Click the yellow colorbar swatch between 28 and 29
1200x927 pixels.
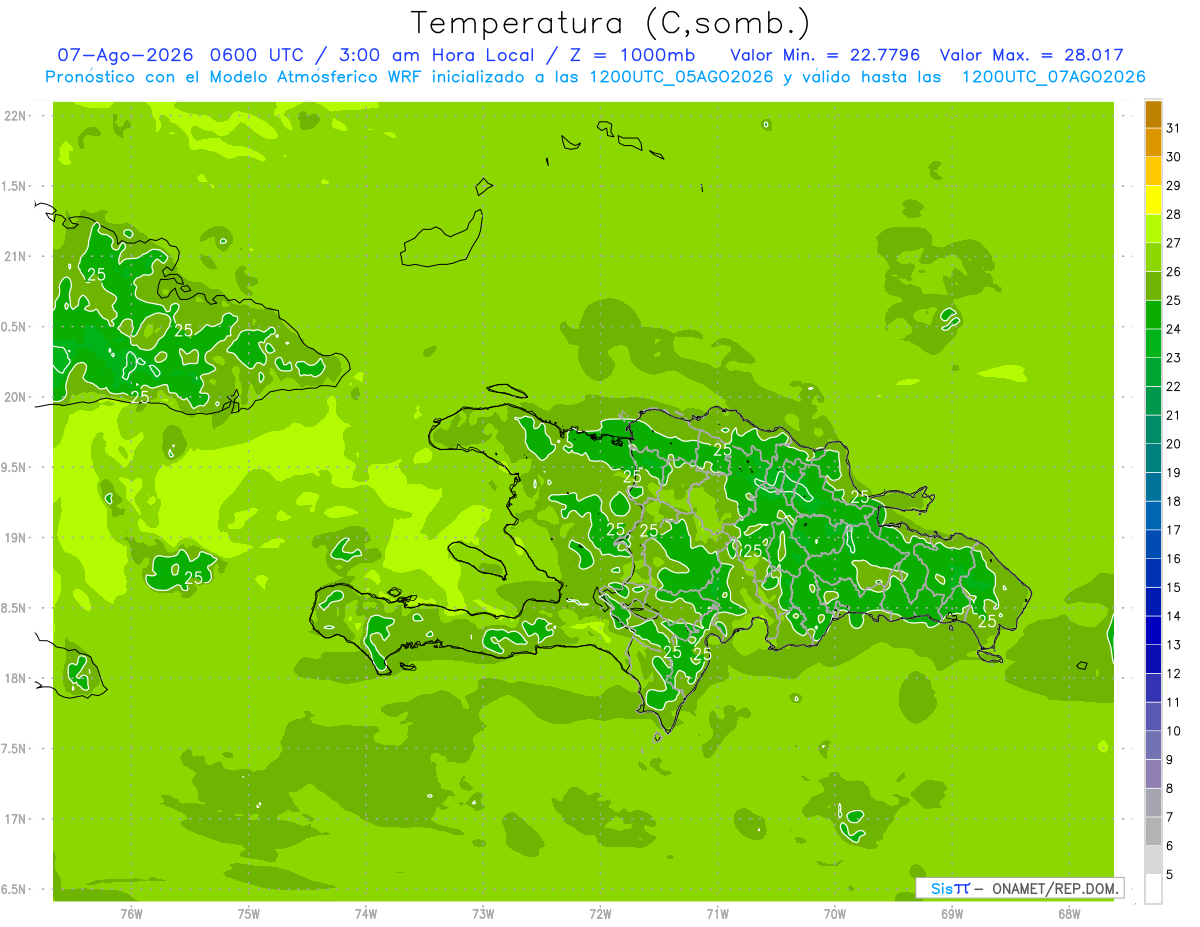(x=1153, y=200)
